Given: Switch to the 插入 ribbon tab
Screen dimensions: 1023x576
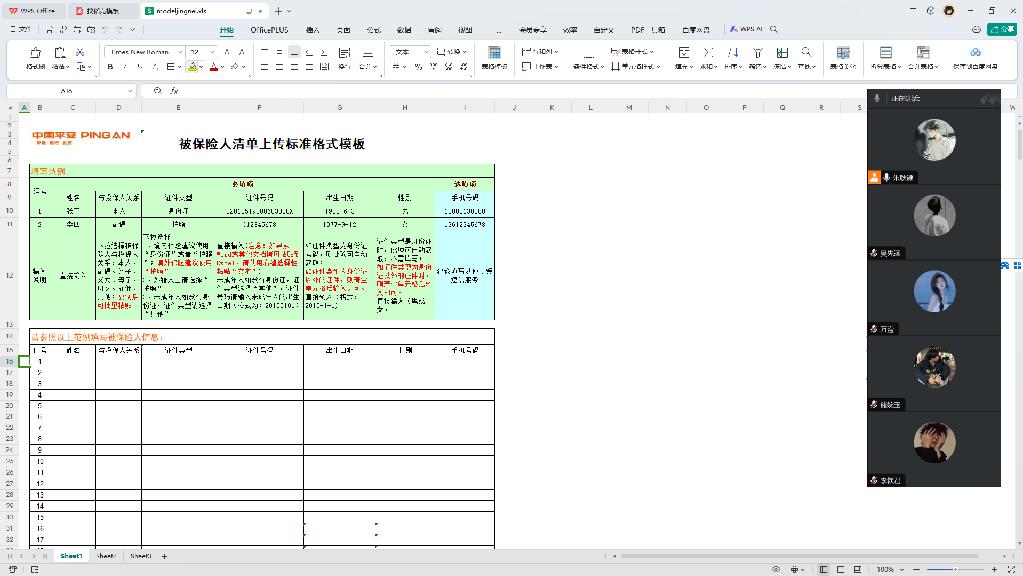Looking at the screenshot, I should 313,29.
